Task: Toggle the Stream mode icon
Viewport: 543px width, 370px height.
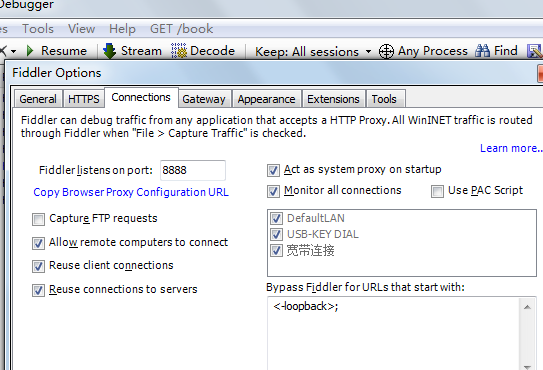Action: [109, 51]
